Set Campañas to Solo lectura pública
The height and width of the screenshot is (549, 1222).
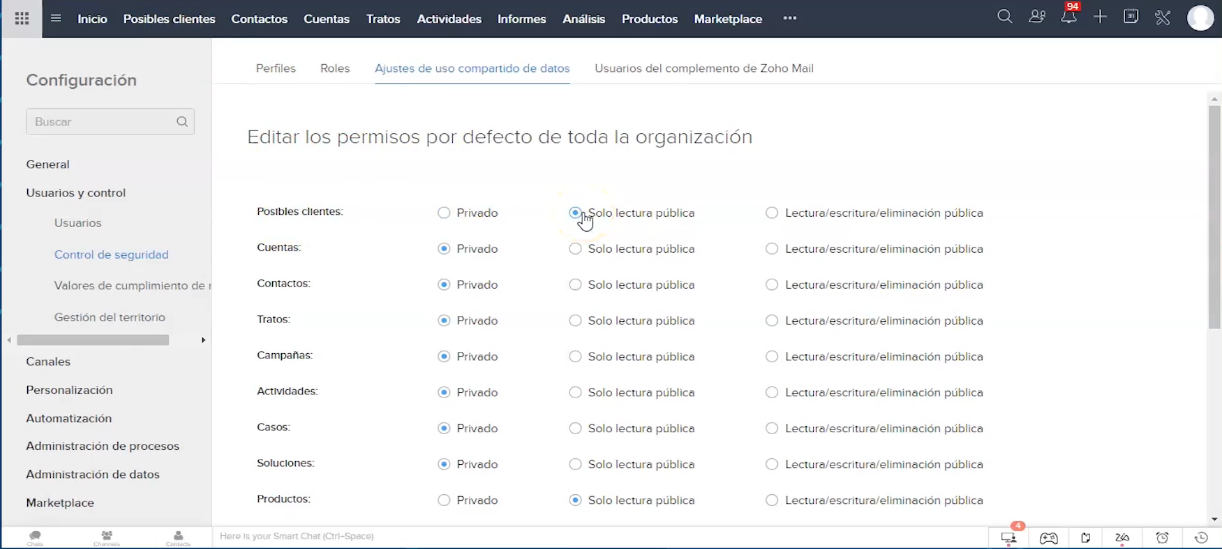point(575,357)
